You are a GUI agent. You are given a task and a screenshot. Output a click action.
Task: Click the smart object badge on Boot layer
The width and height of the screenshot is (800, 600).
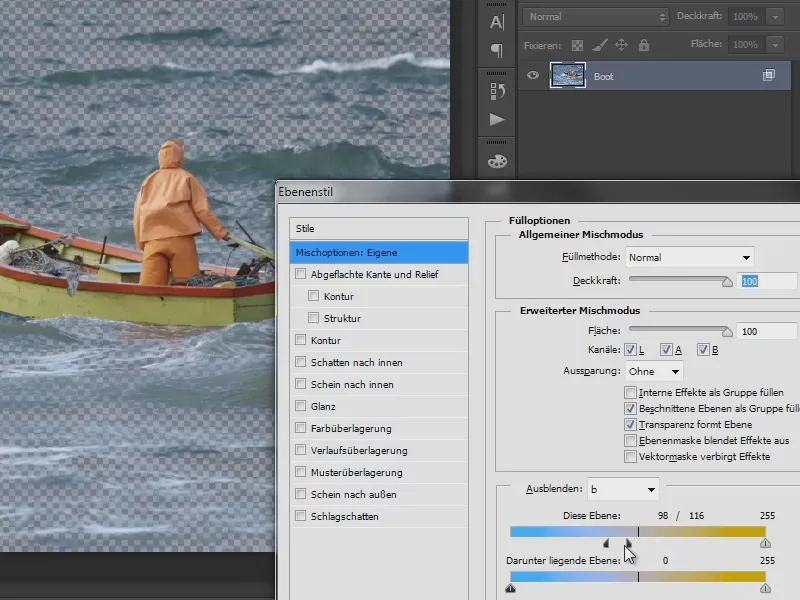[768, 76]
